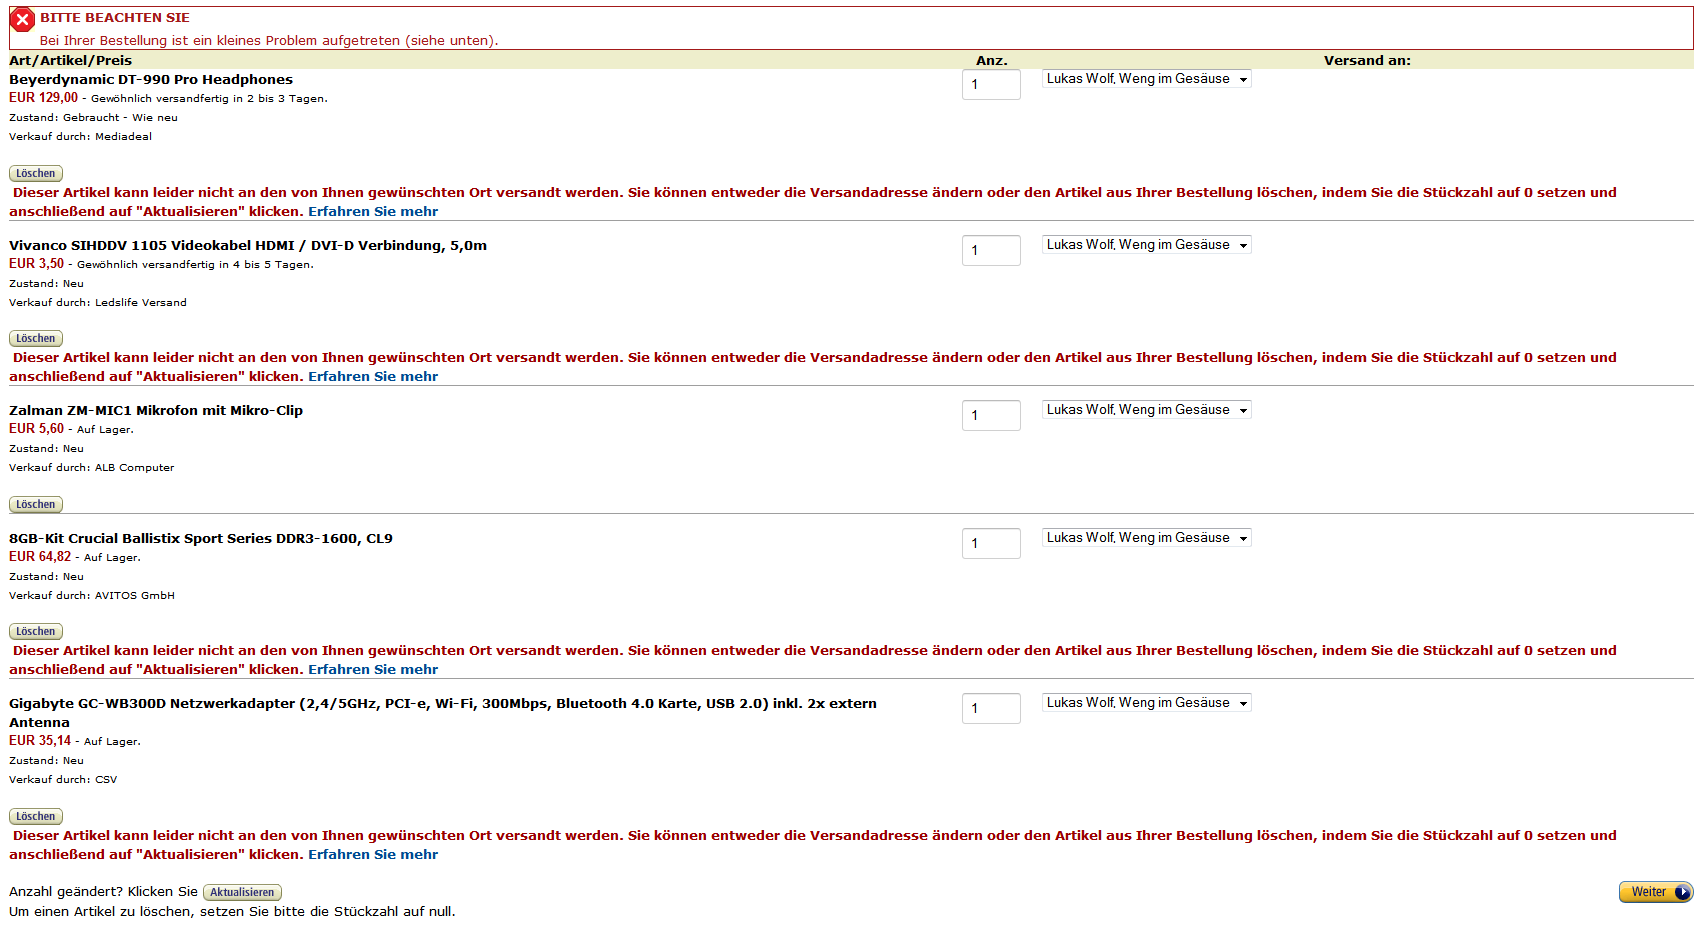Click the EUR 129,00 price
Image resolution: width=1705 pixels, height=928 pixels.
[43, 98]
